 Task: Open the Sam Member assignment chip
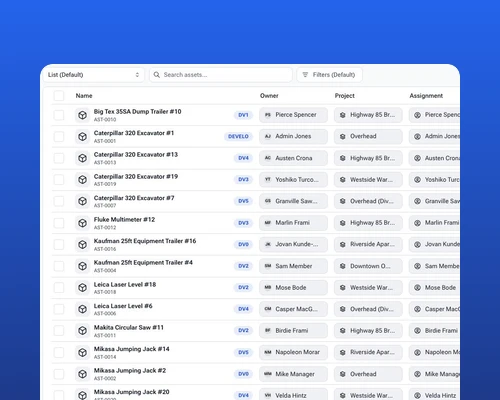[x=435, y=266]
